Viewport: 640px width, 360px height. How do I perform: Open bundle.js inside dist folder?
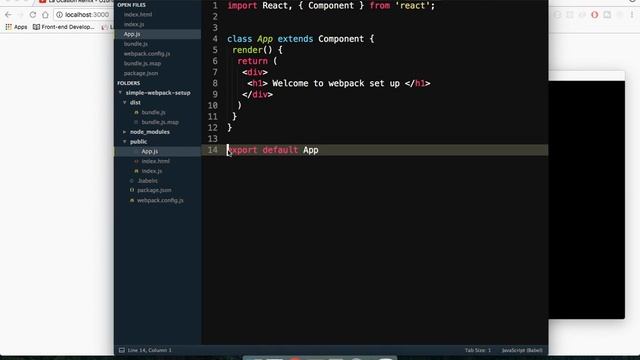153,112
